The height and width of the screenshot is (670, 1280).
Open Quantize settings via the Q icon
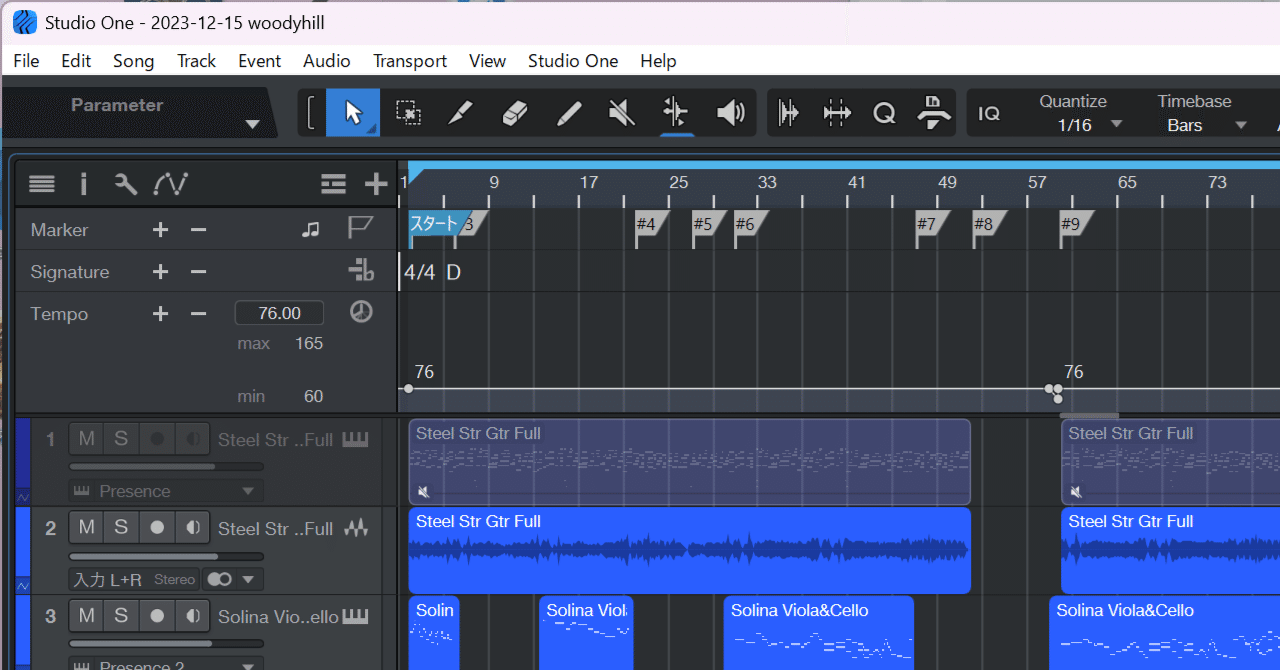884,112
